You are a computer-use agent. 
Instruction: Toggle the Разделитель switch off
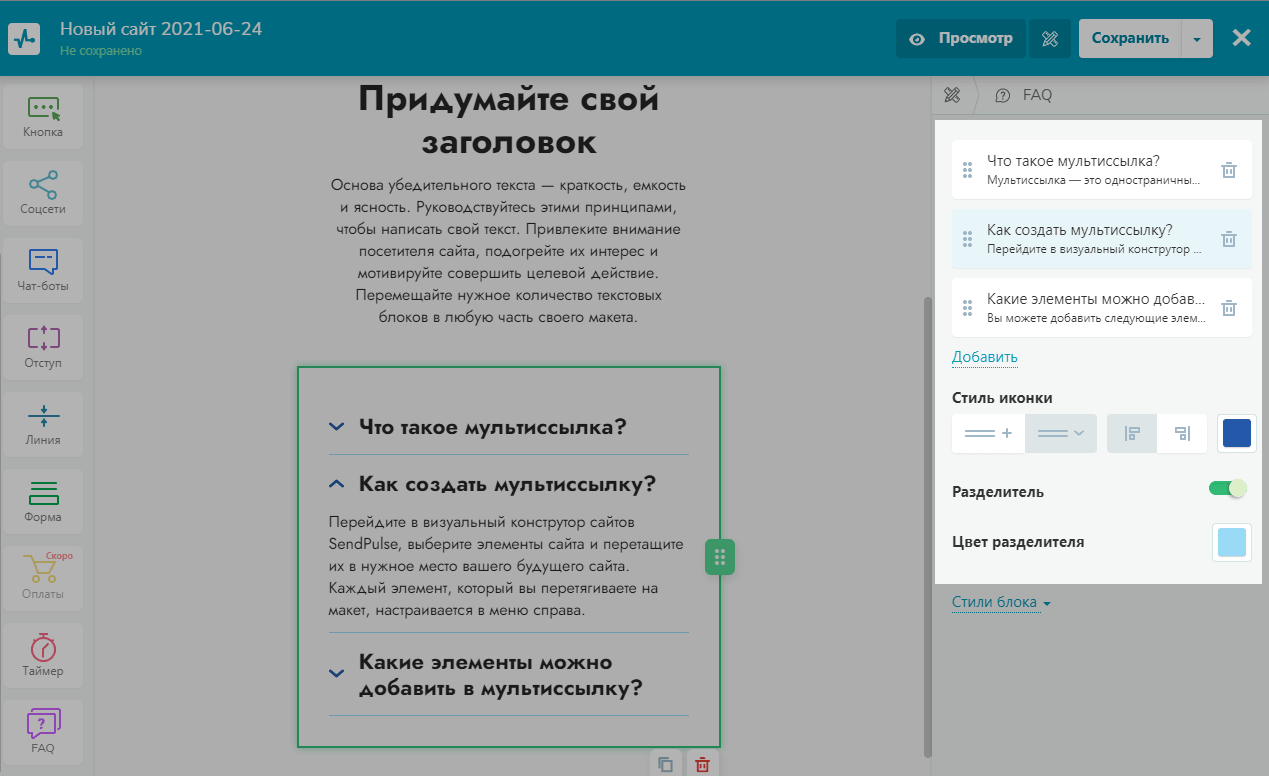point(1227,489)
